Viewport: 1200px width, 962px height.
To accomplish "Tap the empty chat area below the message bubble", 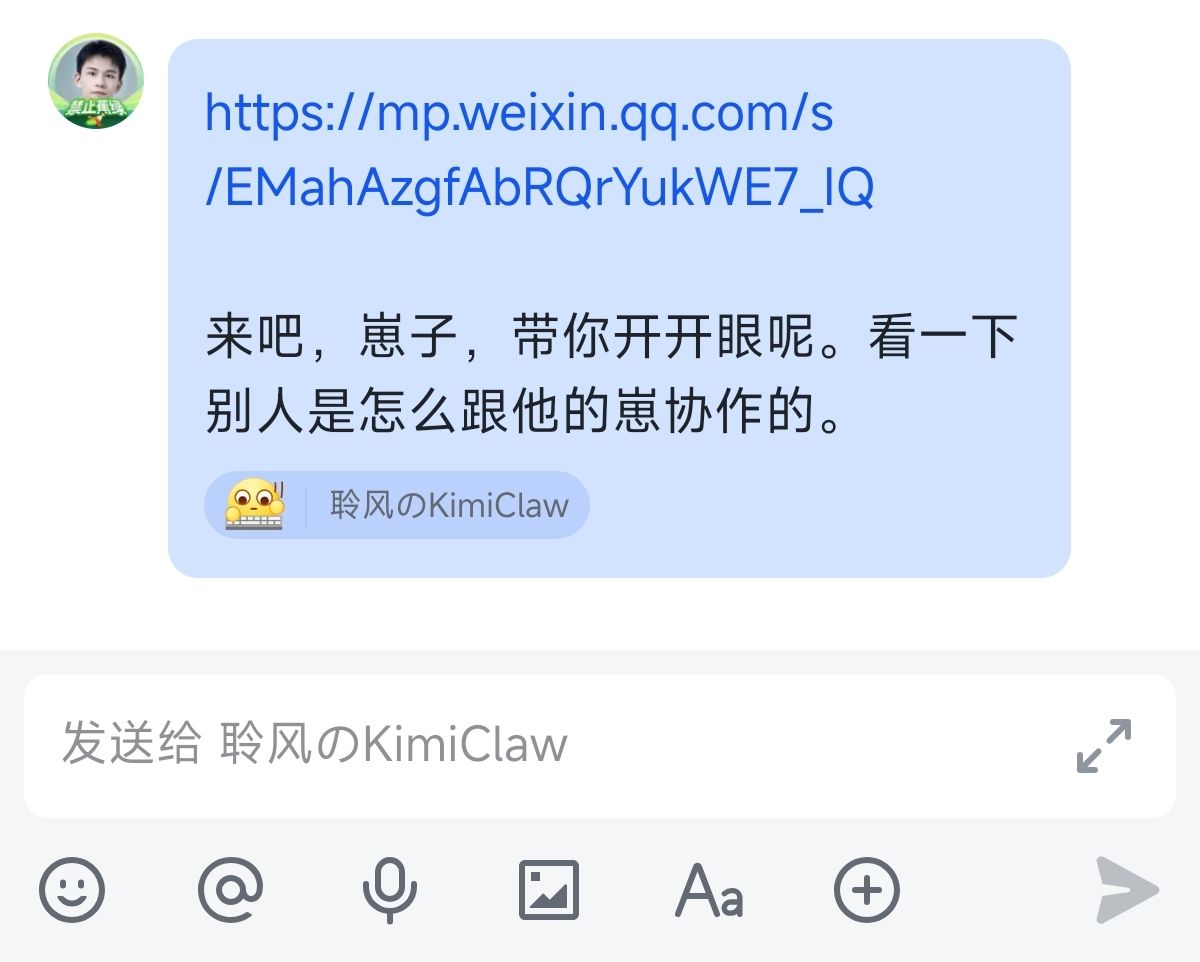I will tap(600, 614).
